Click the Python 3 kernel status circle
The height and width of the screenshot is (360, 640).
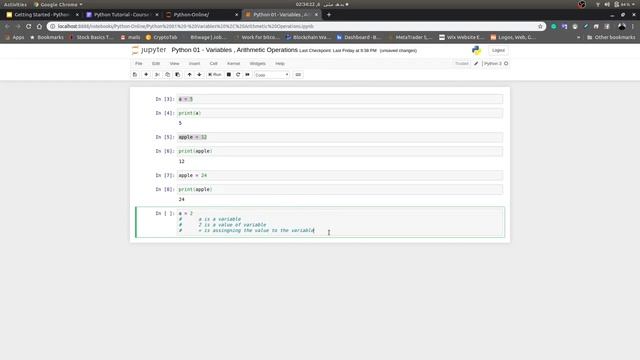point(506,64)
